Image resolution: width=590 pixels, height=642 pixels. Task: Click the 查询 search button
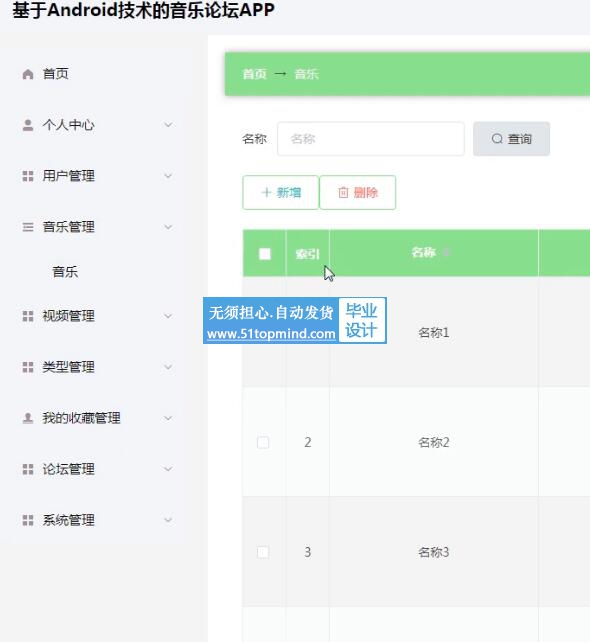pyautogui.click(x=511, y=139)
